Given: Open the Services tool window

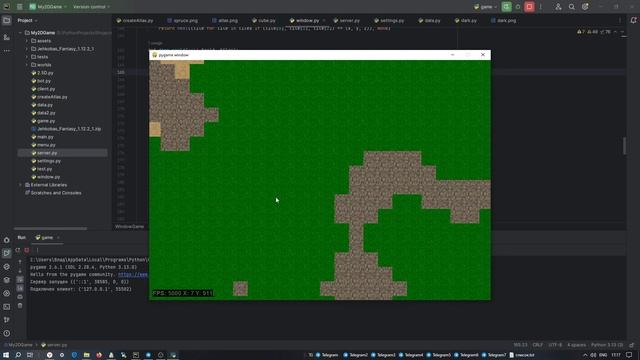Looking at the screenshot, I should pyautogui.click(x=7, y=293).
